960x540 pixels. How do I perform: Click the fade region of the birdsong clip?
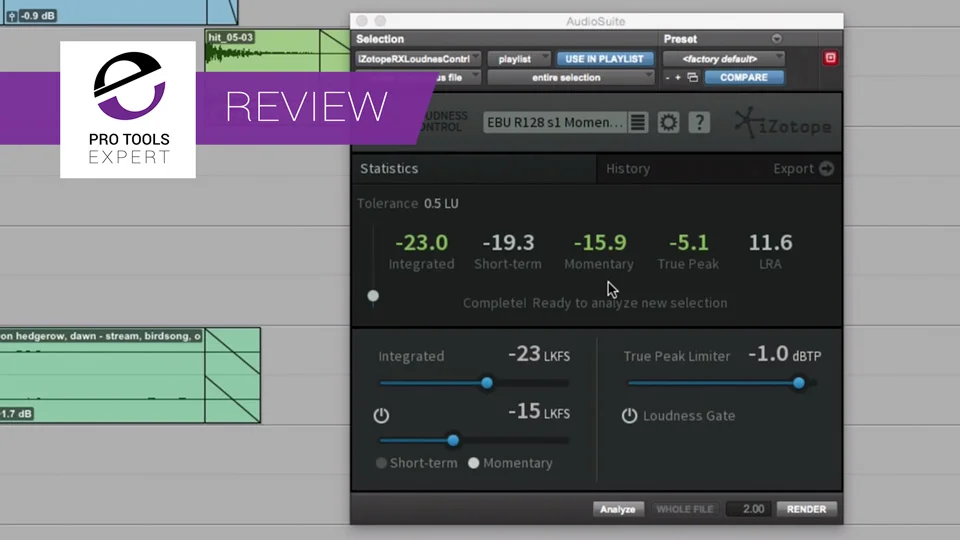[233, 375]
